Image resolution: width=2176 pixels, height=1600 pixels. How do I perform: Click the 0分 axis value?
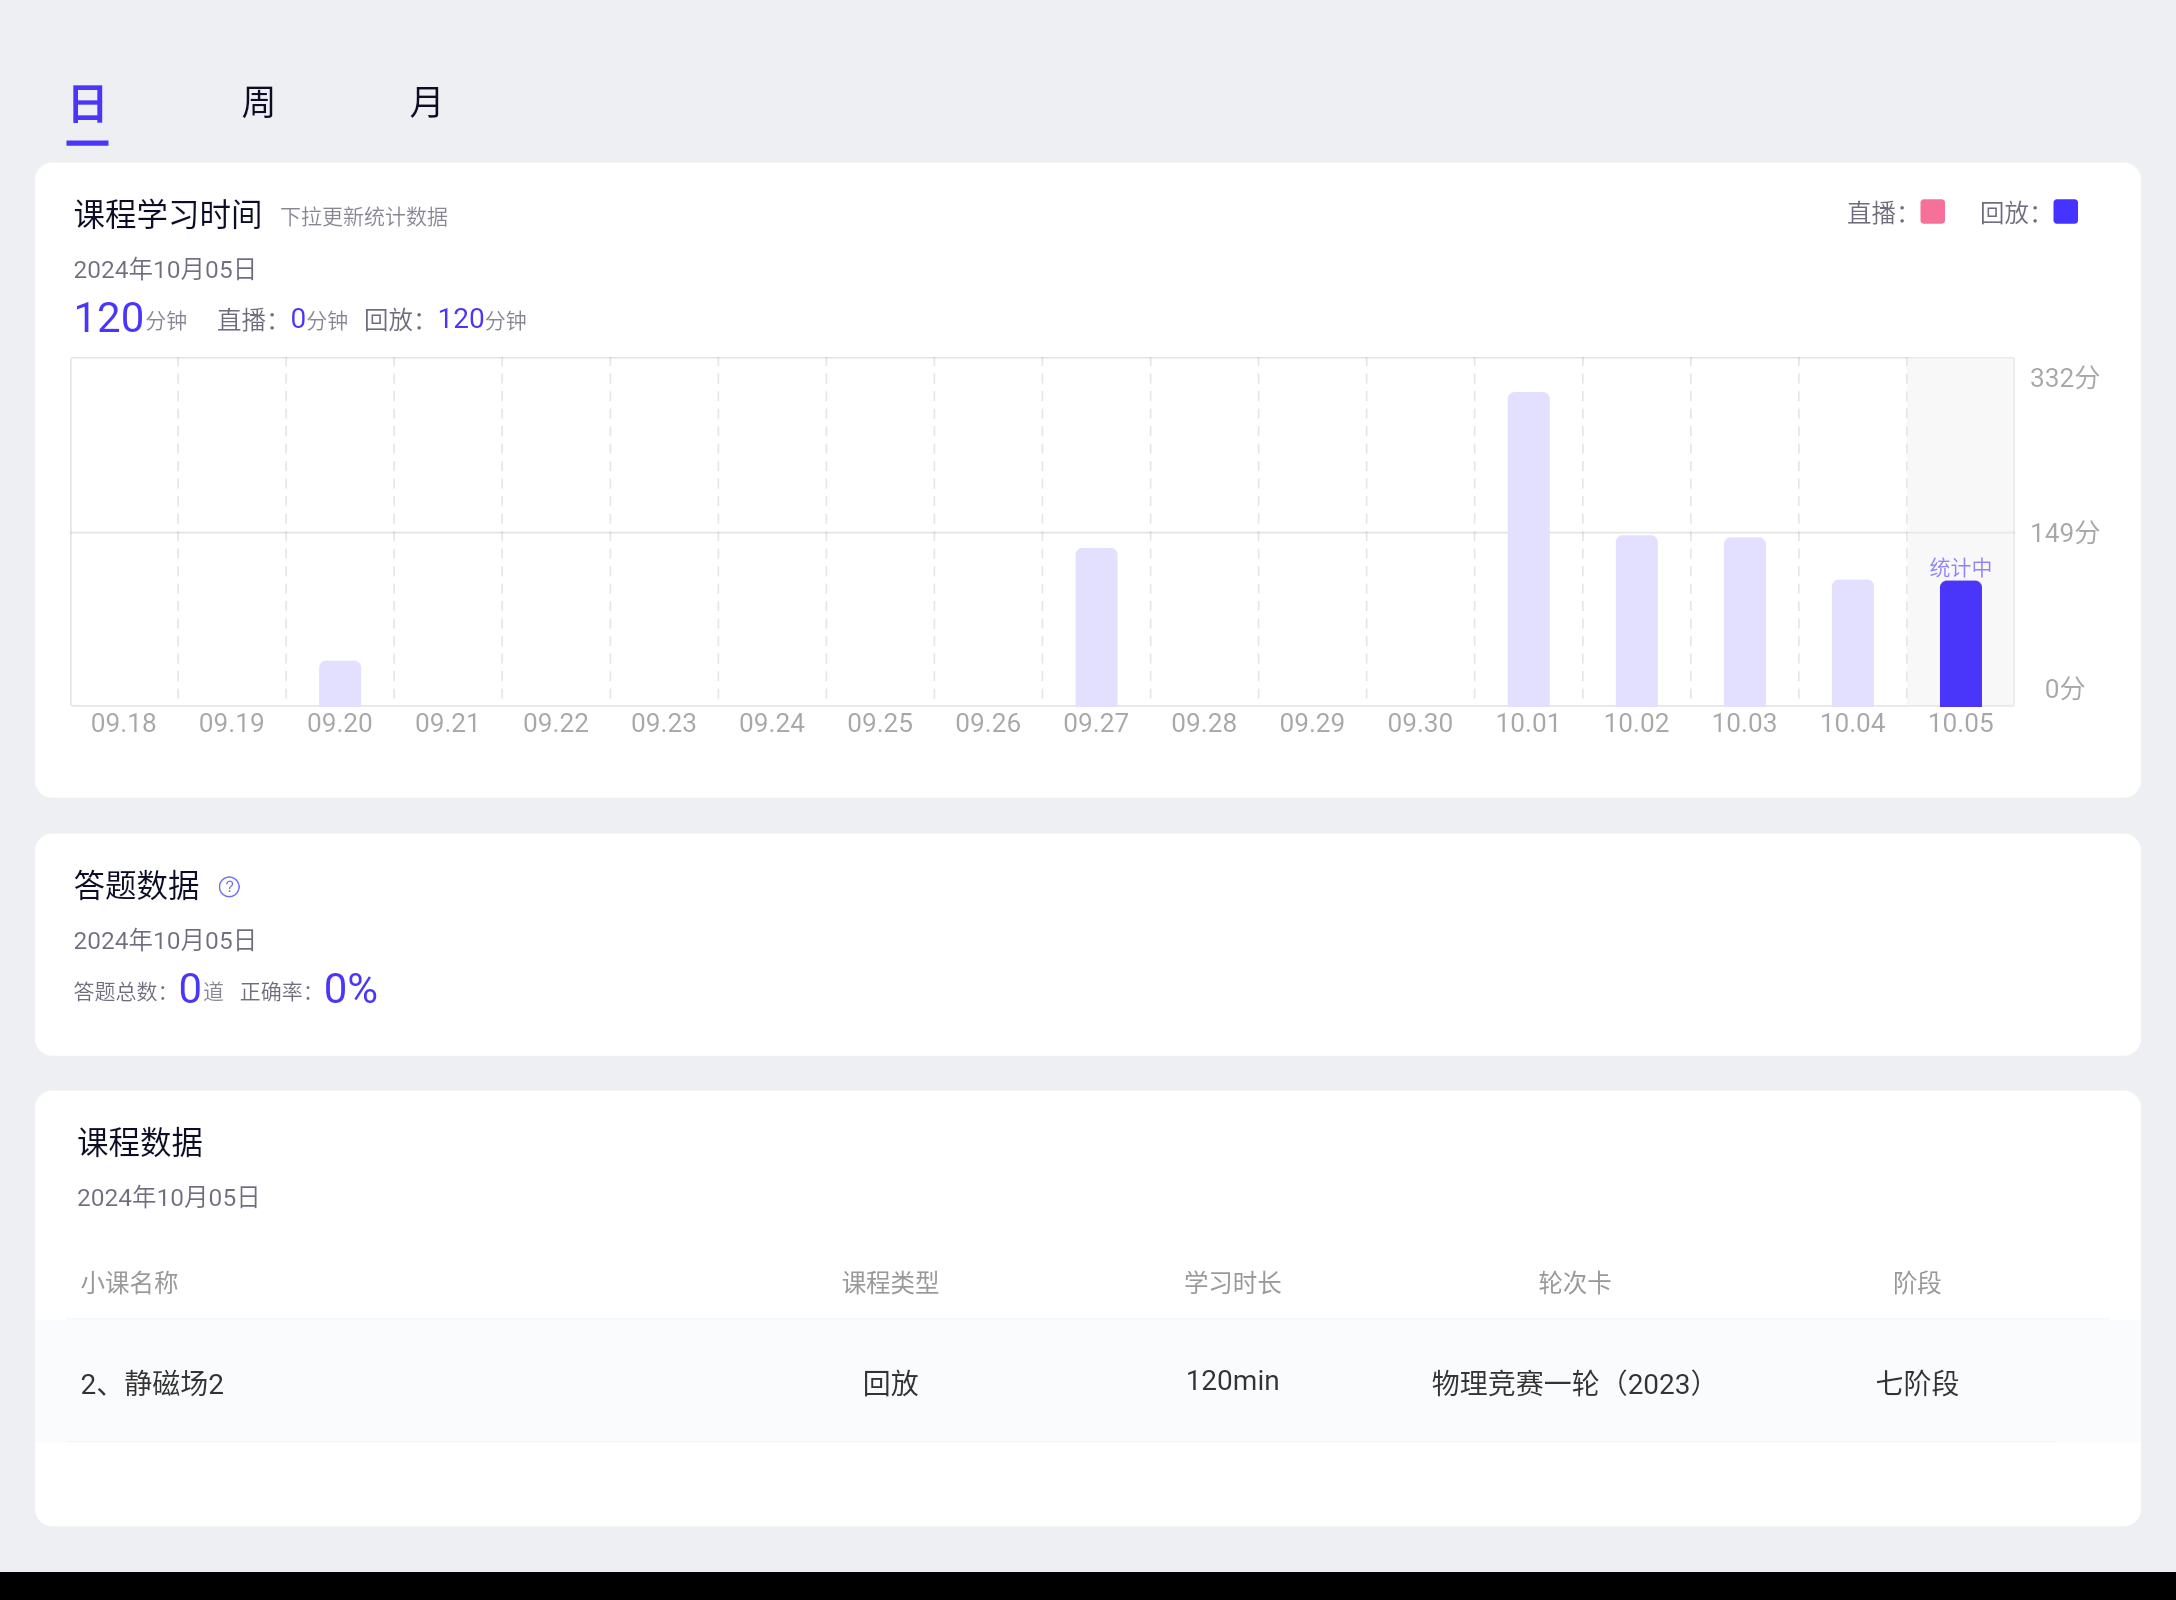(x=2065, y=689)
